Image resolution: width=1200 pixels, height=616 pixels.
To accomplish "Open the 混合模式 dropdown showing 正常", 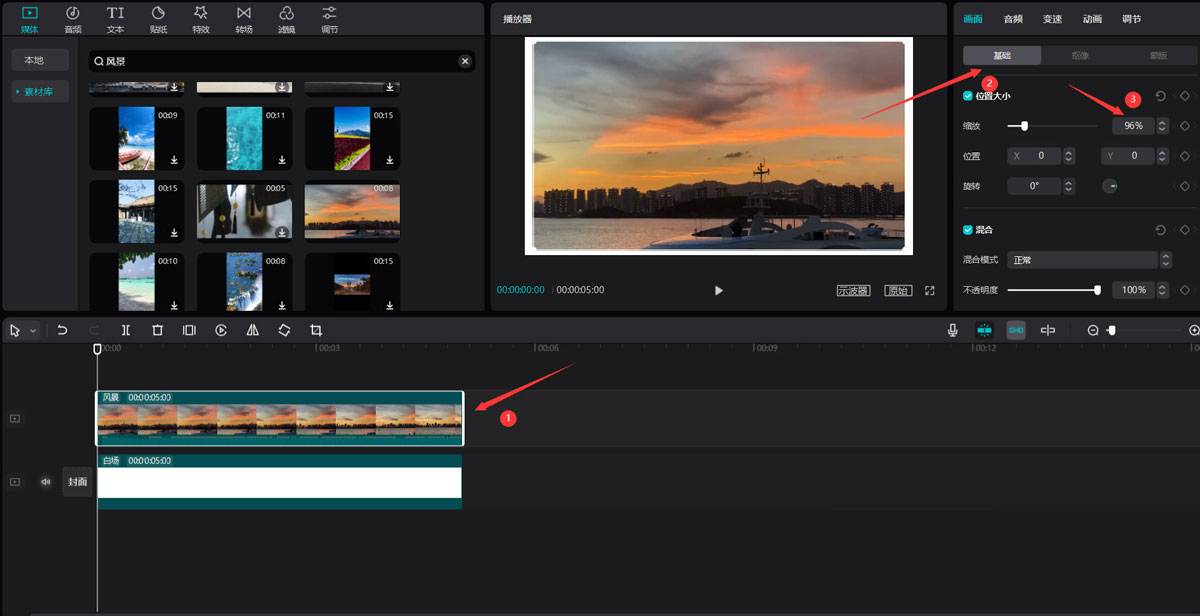I will click(x=1088, y=260).
